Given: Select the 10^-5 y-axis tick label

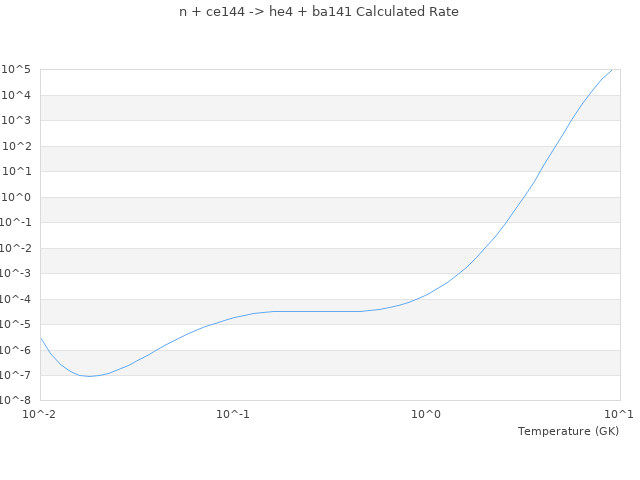Looking at the screenshot, I should point(15,325).
